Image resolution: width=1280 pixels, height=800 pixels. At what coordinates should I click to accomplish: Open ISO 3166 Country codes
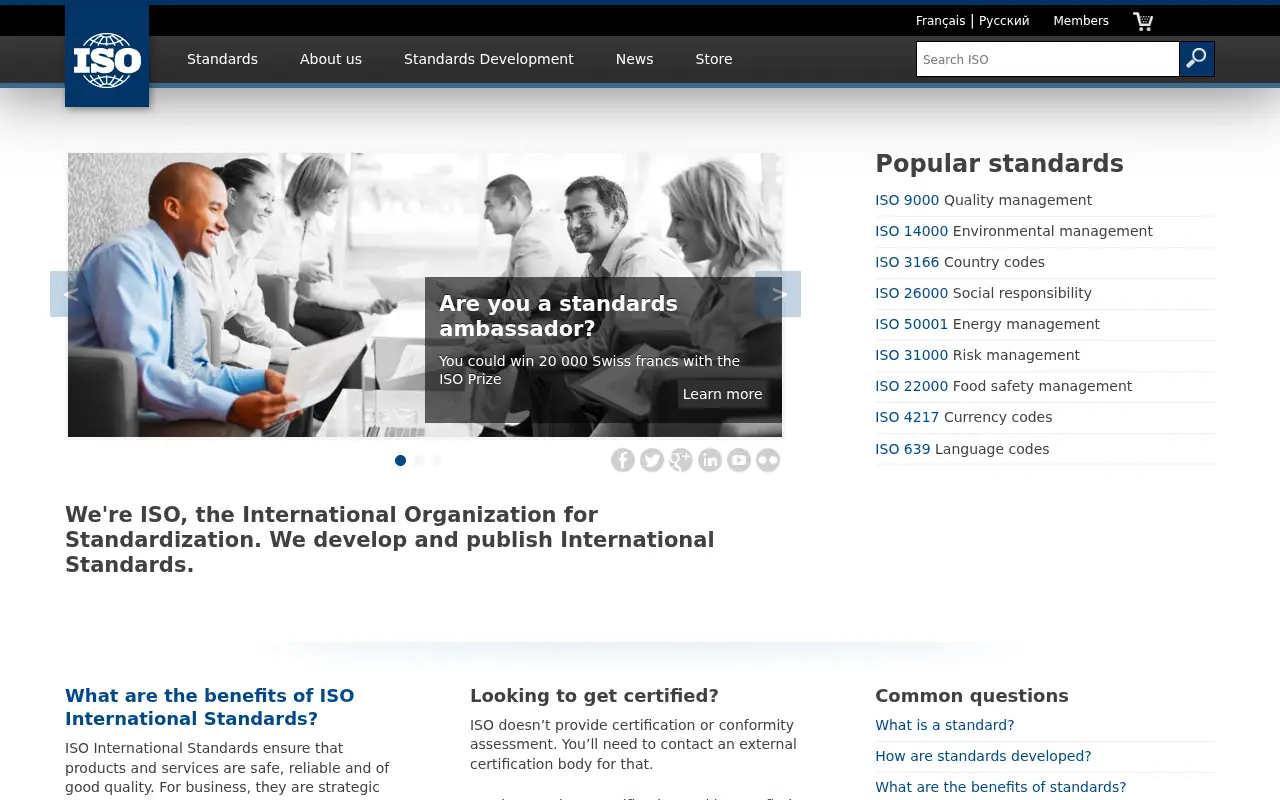(x=960, y=262)
